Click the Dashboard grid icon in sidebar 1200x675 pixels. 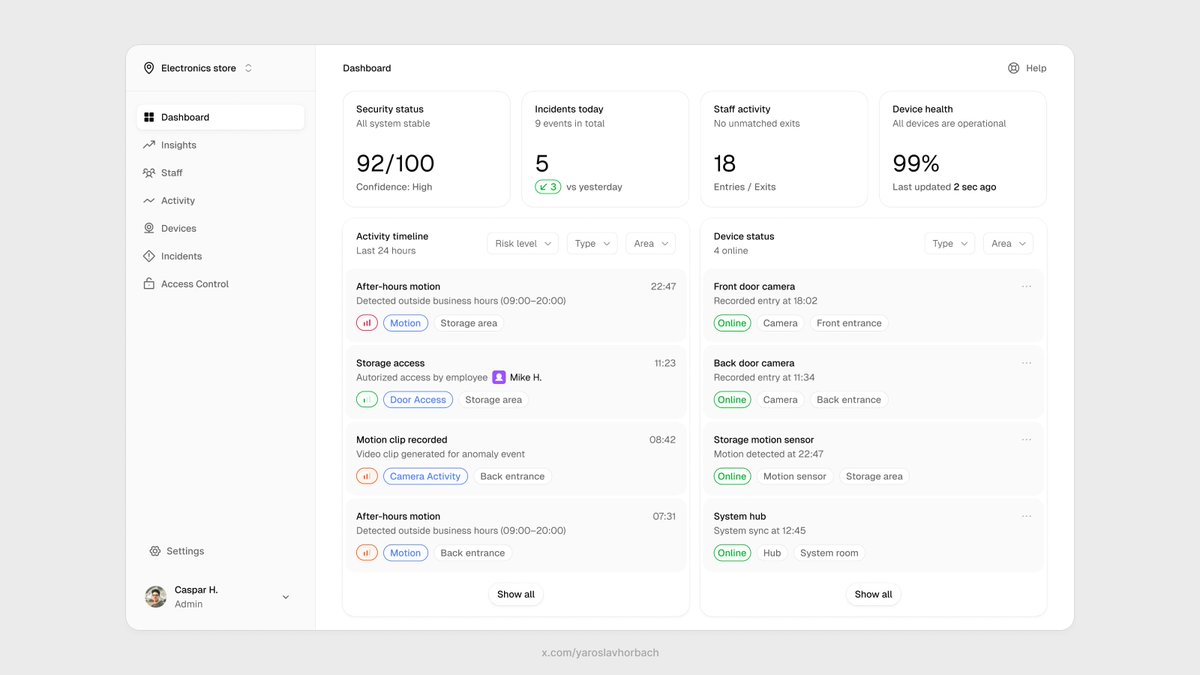tap(149, 117)
